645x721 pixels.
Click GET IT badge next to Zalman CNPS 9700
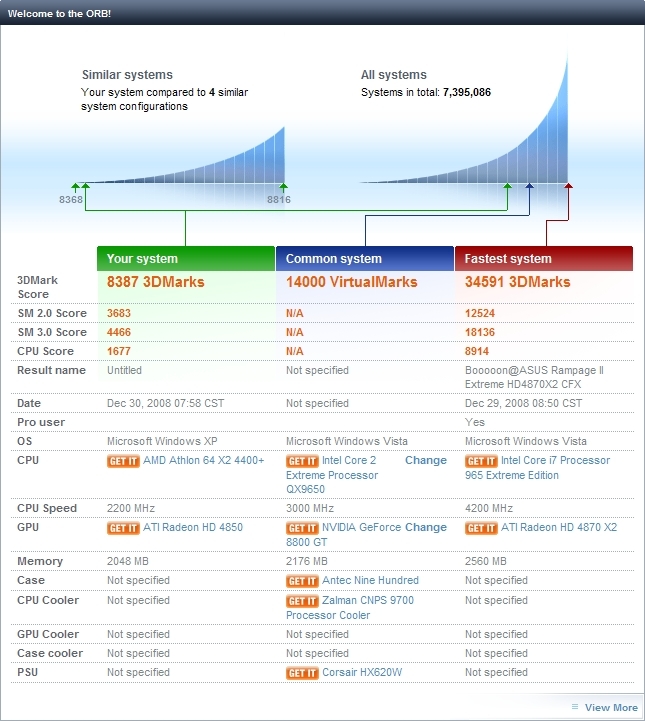click(302, 601)
